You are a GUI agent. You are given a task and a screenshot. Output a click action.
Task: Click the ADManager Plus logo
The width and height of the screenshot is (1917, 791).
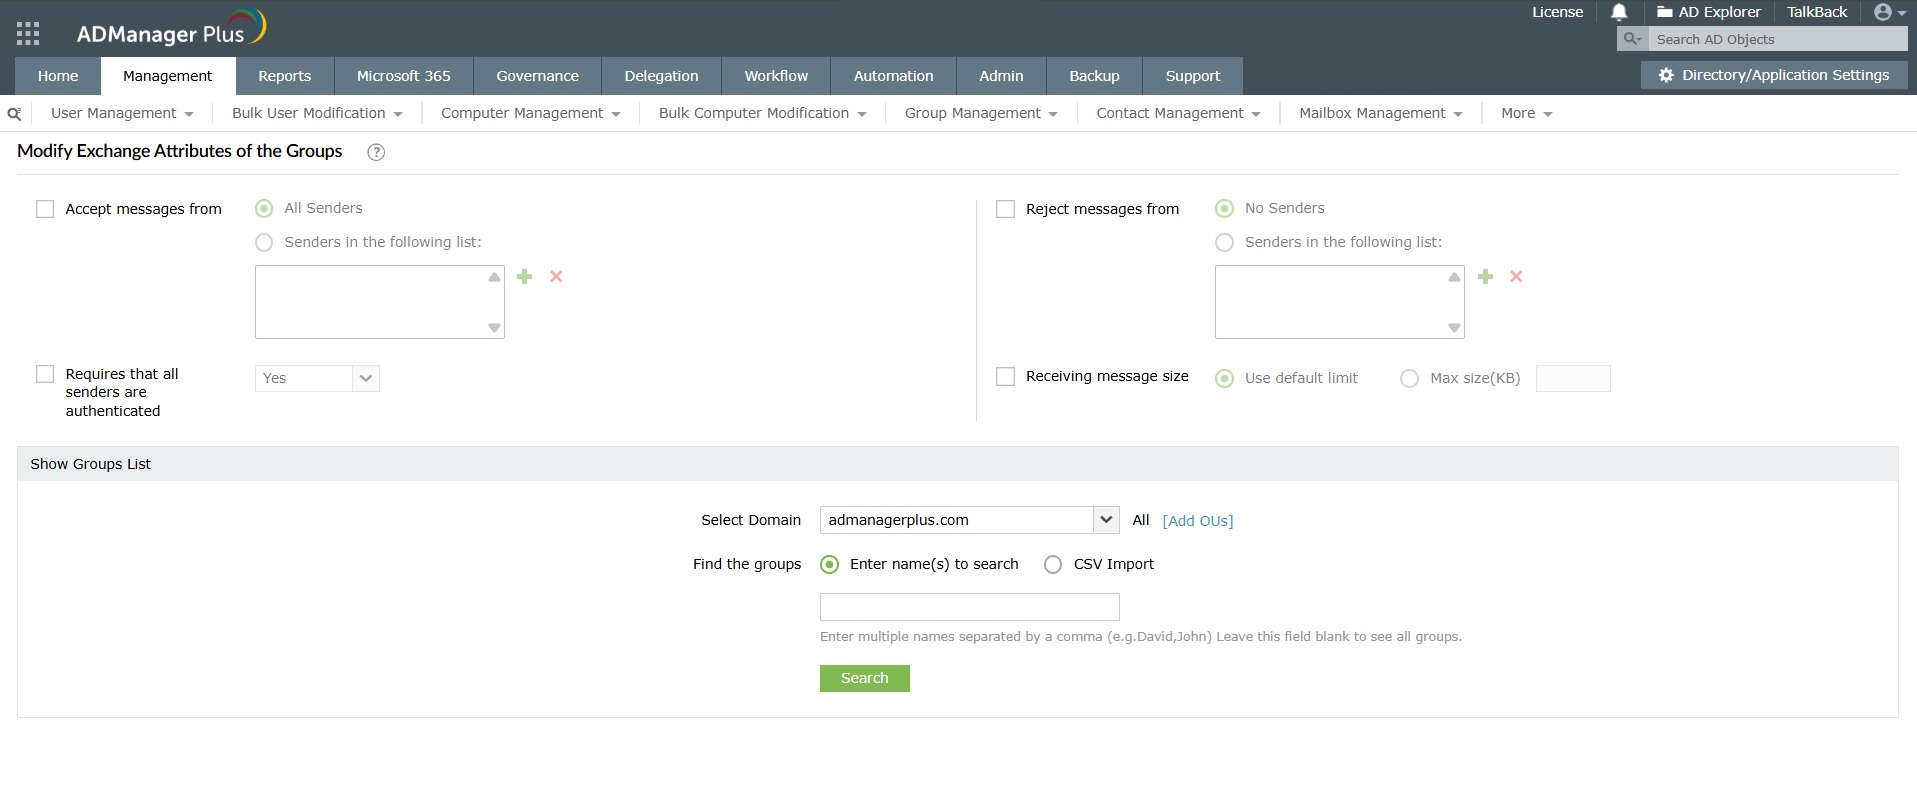pyautogui.click(x=171, y=29)
